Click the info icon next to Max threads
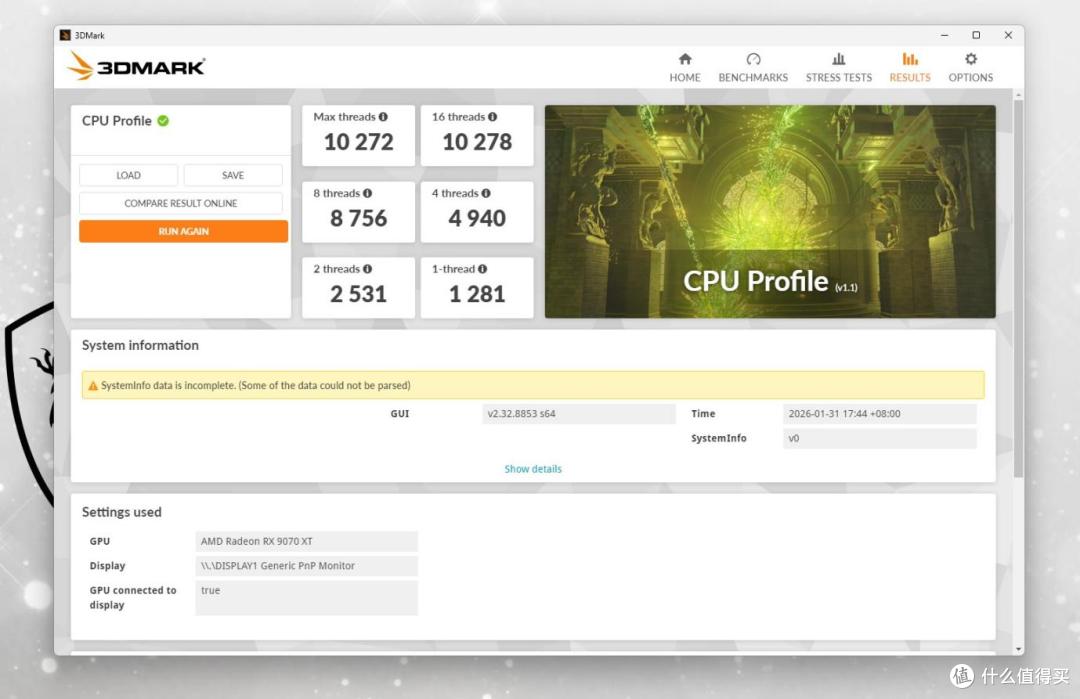This screenshot has width=1080, height=699. pyautogui.click(x=383, y=117)
